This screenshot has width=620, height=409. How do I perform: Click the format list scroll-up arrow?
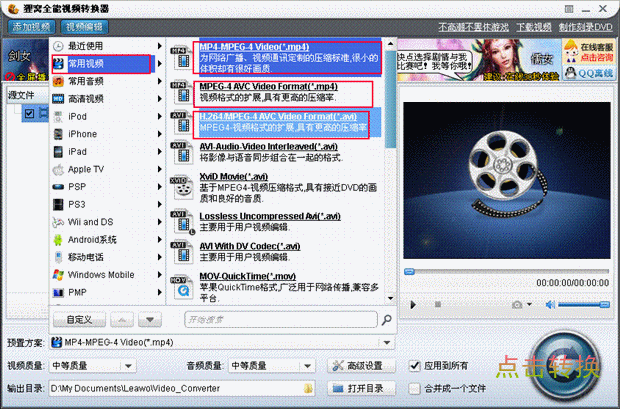click(x=391, y=43)
